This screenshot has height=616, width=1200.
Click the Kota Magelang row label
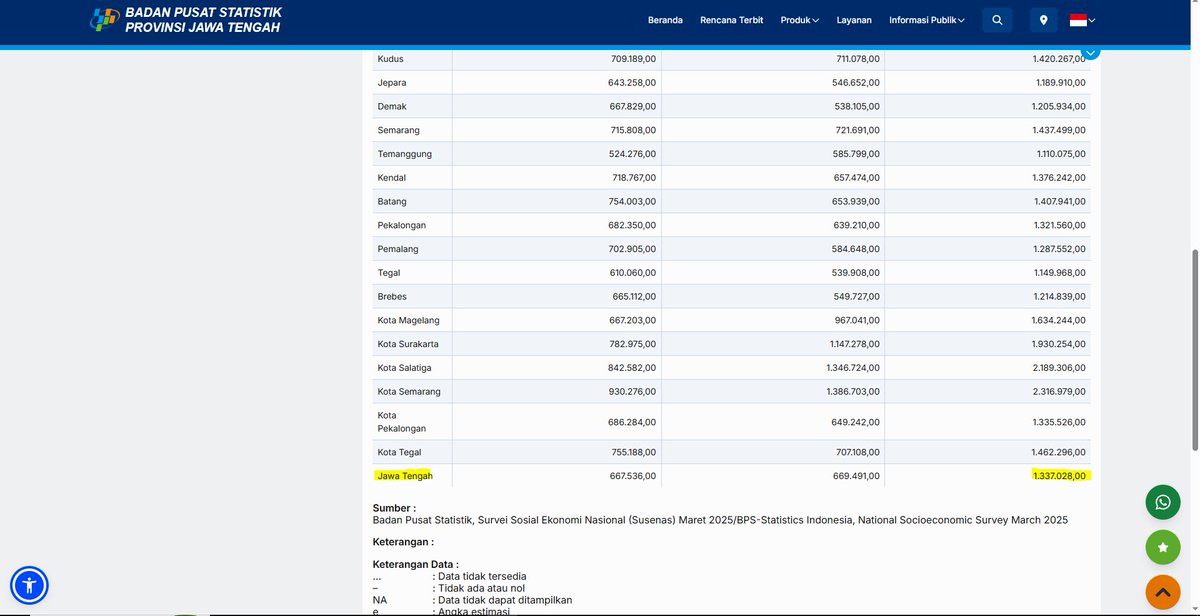click(x=408, y=320)
